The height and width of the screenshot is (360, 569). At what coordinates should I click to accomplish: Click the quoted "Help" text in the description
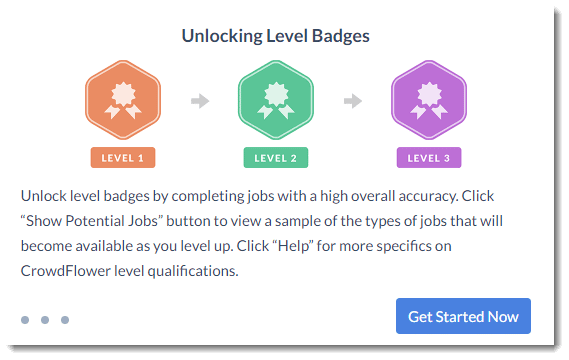(x=293, y=246)
